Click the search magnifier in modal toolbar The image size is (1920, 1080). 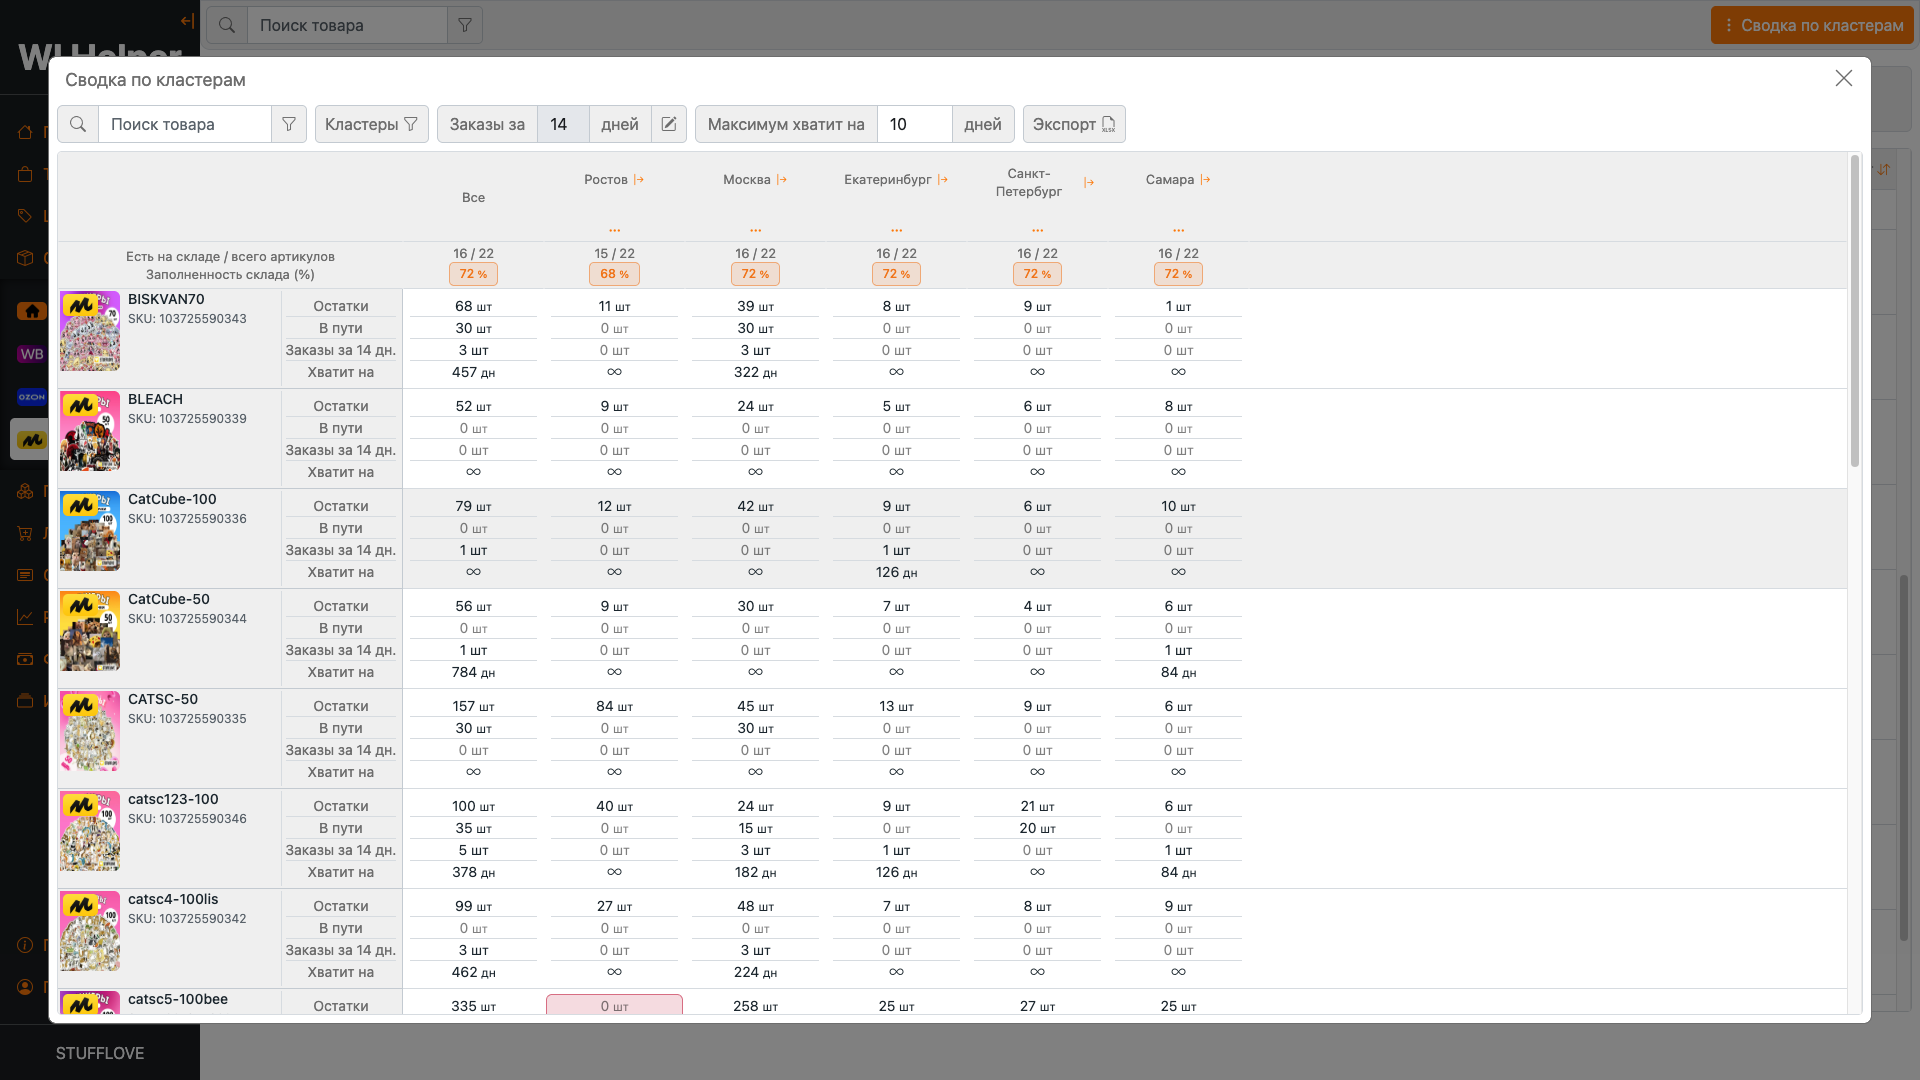pyautogui.click(x=78, y=124)
